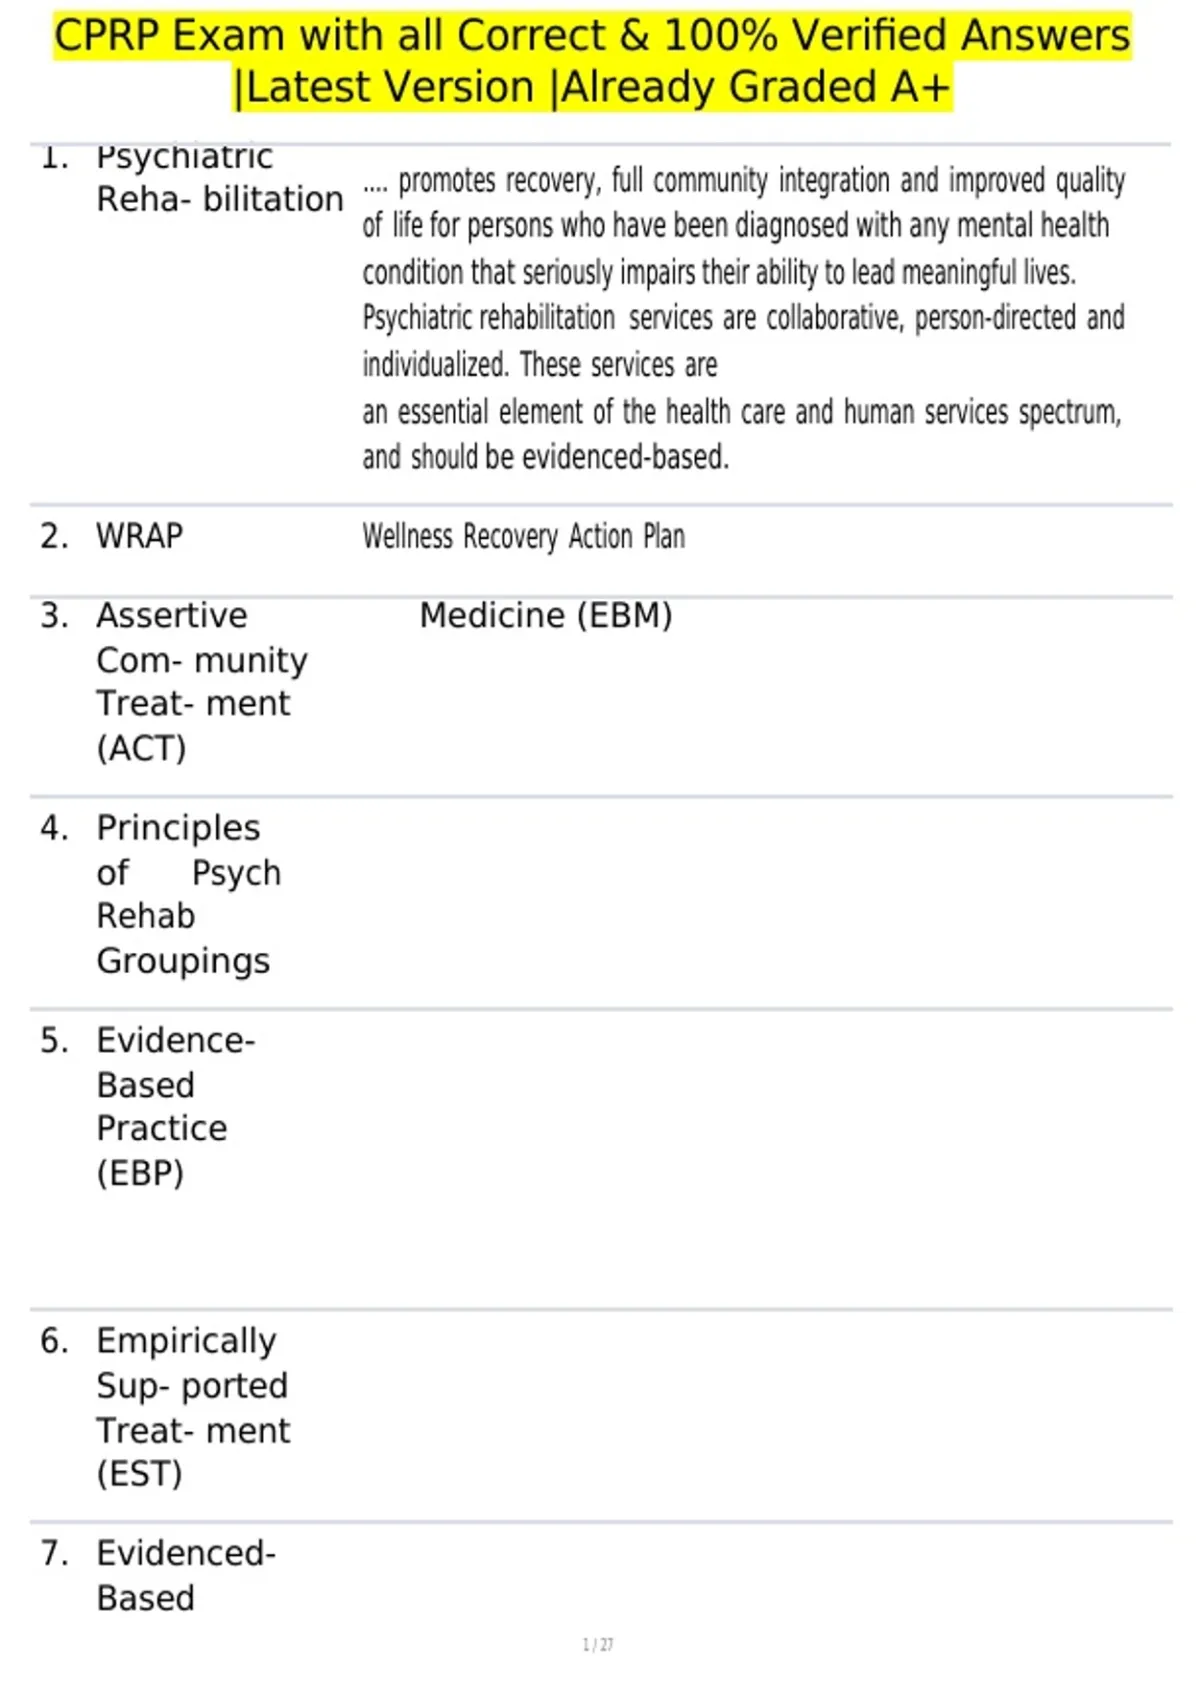Click the Latest Version subtitle line
1200x1700 pixels.
(592, 87)
